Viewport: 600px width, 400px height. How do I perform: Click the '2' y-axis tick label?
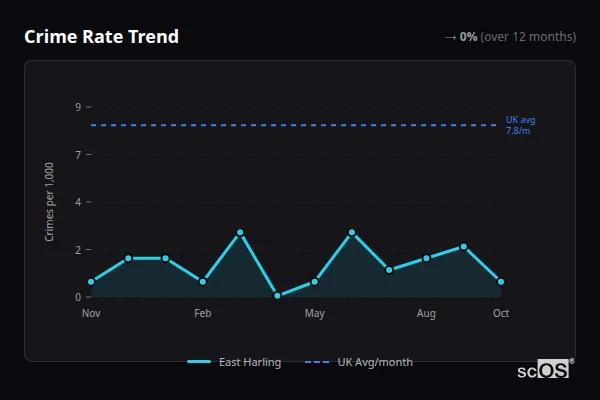(78, 250)
